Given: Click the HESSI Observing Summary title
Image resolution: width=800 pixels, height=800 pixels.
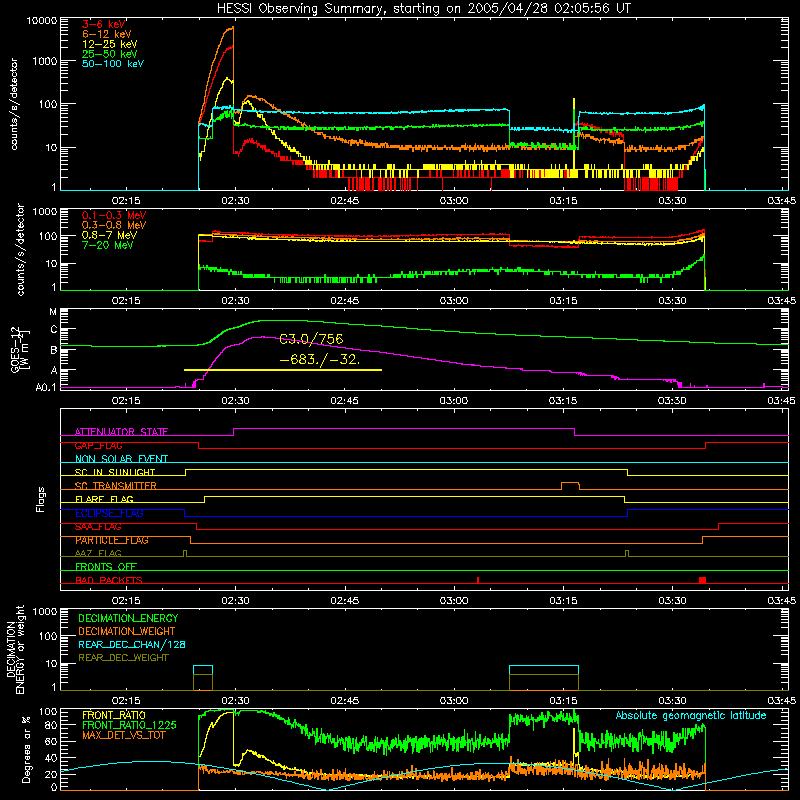Looking at the screenshot, I should coord(423,8).
